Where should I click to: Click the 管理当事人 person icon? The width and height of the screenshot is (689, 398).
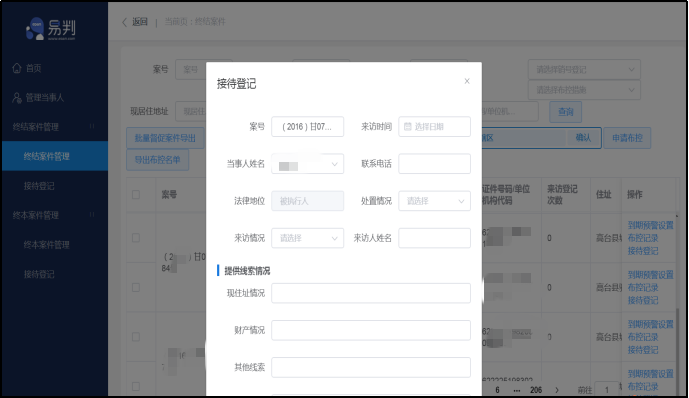pyautogui.click(x=17, y=98)
